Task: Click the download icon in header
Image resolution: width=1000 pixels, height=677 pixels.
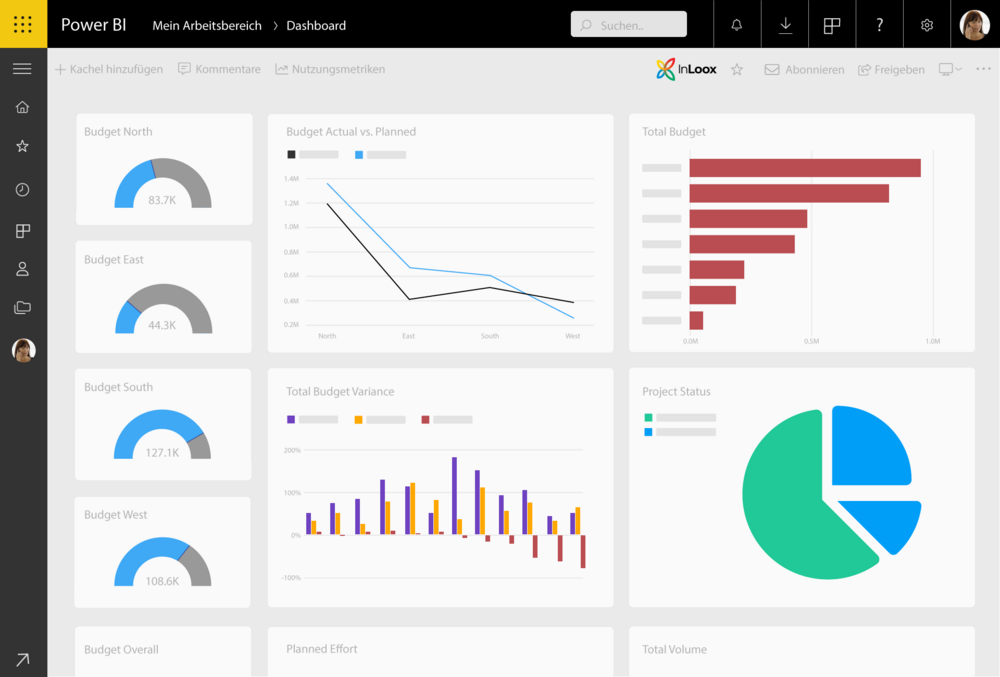Action: point(785,25)
